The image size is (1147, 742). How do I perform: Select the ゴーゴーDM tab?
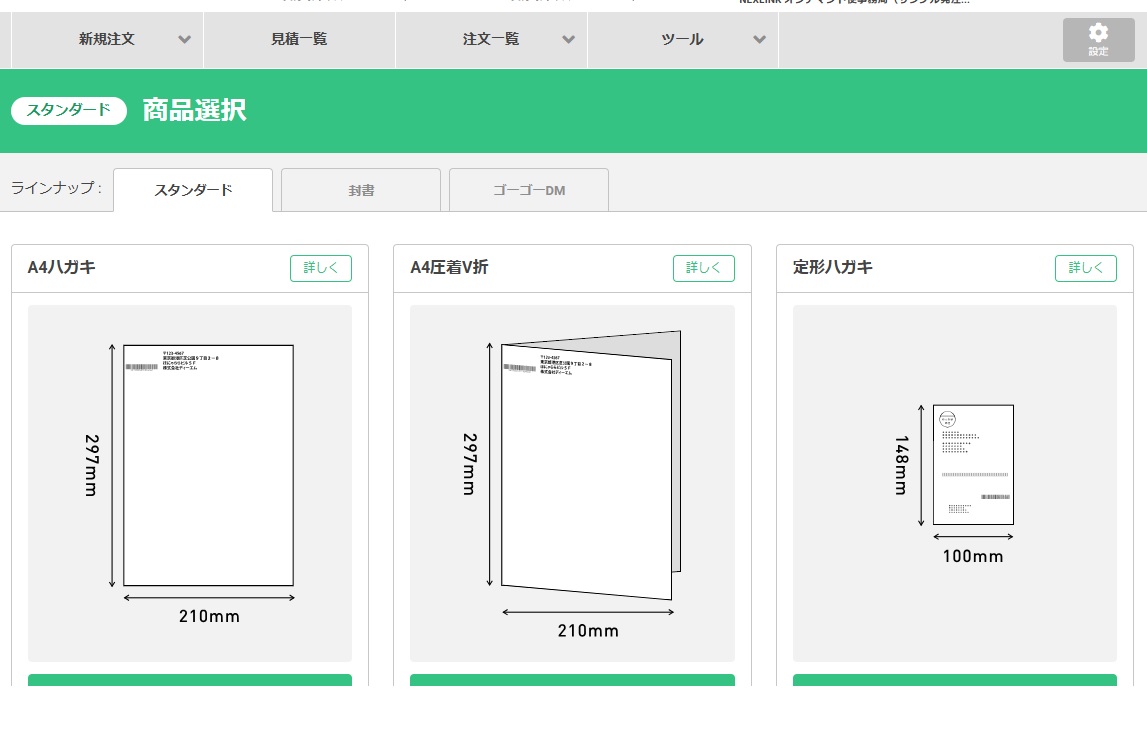pyautogui.click(x=528, y=190)
